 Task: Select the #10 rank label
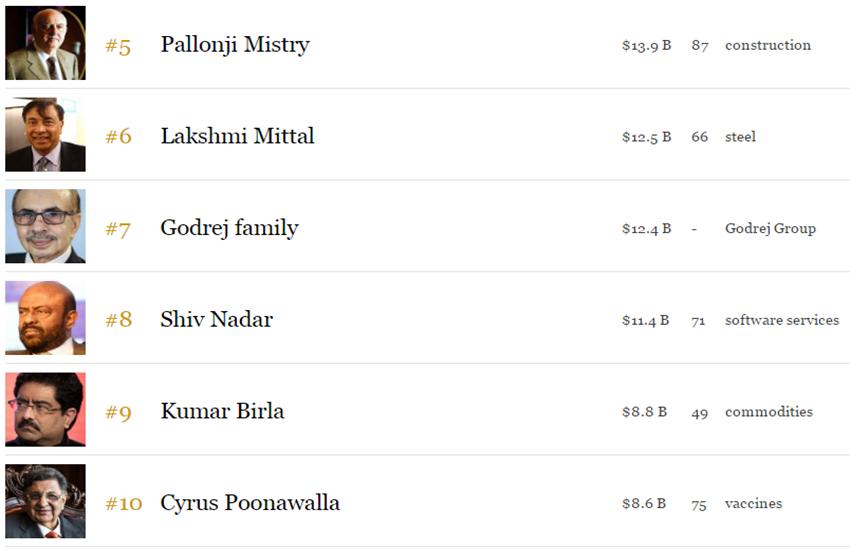coord(124,504)
